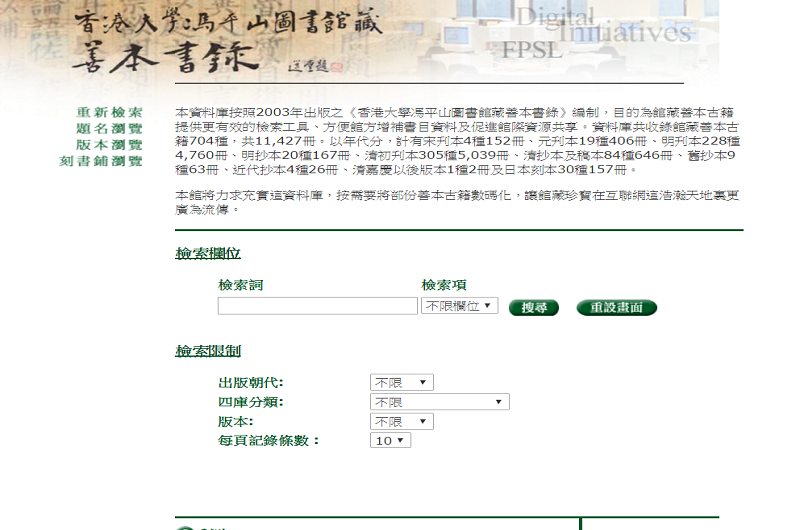800x530 pixels.
Task: Click the 每頁記錄條數 label
Action: [x=268, y=440]
